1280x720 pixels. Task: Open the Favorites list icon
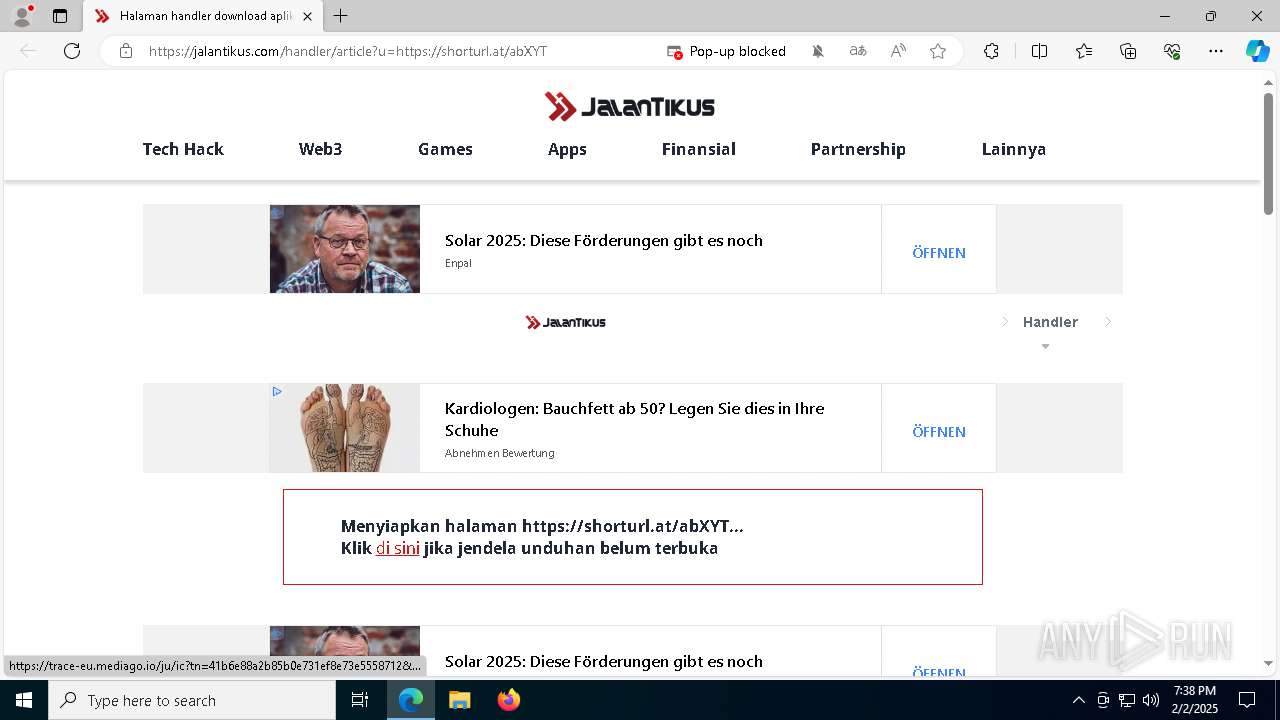point(1084,51)
